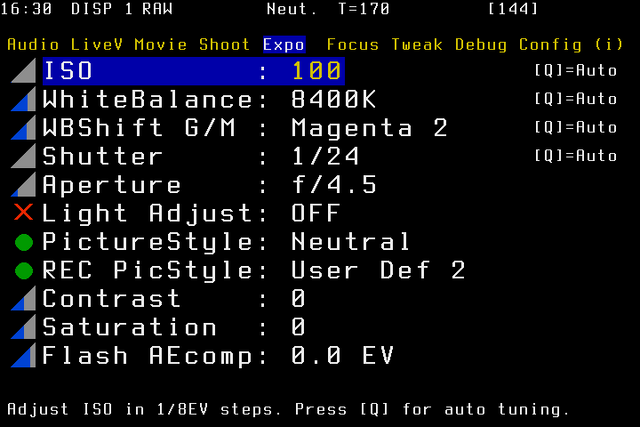The height and width of the screenshot is (427, 640).
Task: Click the [Q]=Auto hint for ISO
Action: (576, 71)
